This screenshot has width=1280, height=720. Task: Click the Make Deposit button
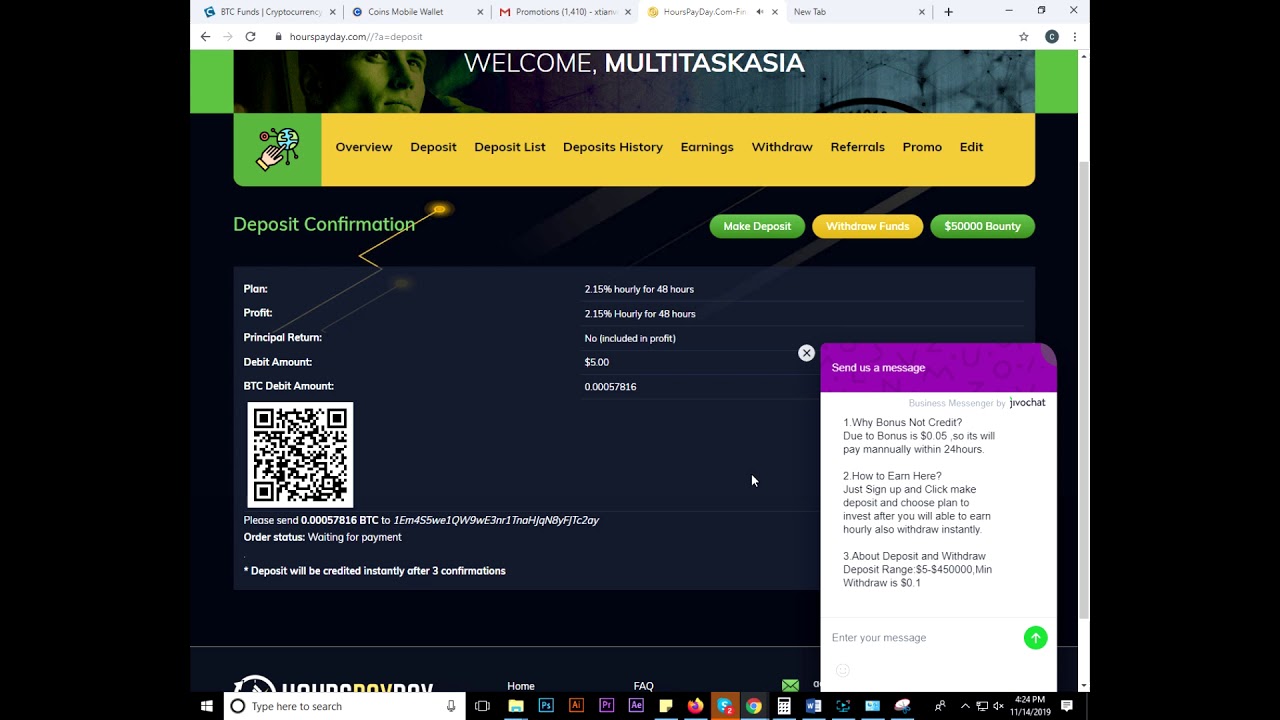(757, 226)
